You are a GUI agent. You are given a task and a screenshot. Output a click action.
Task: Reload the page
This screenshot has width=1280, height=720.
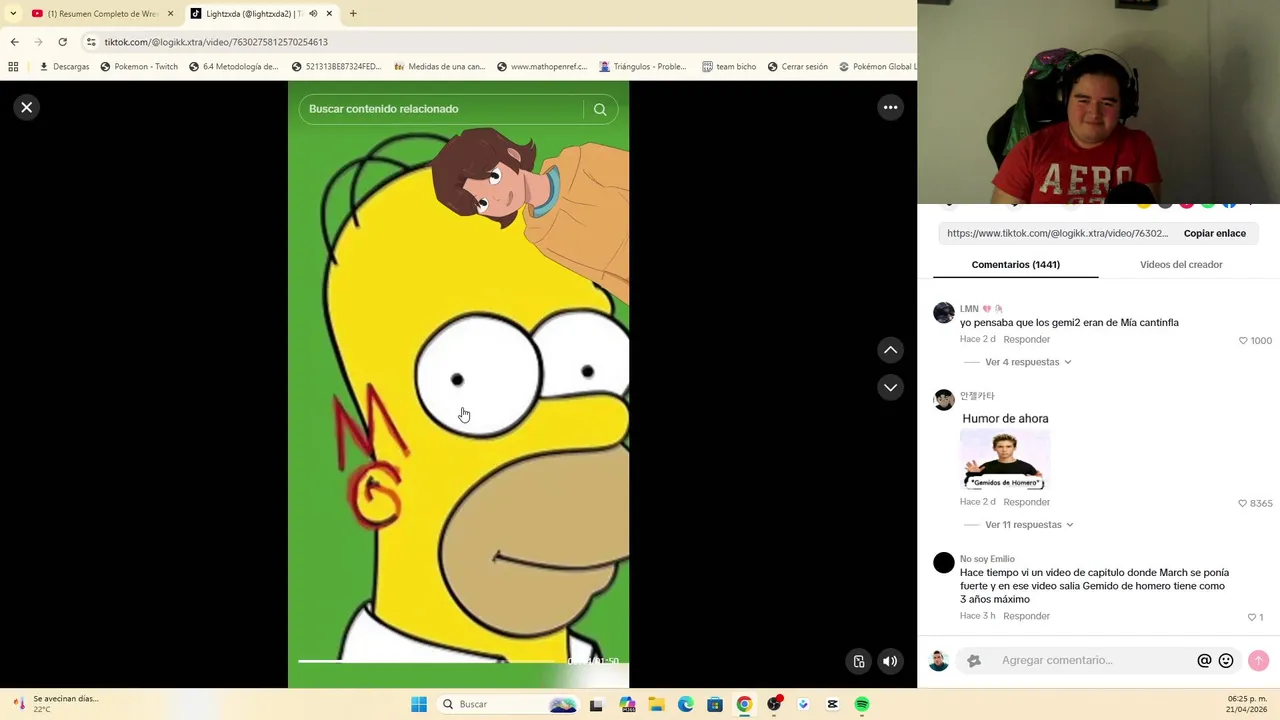pos(62,42)
